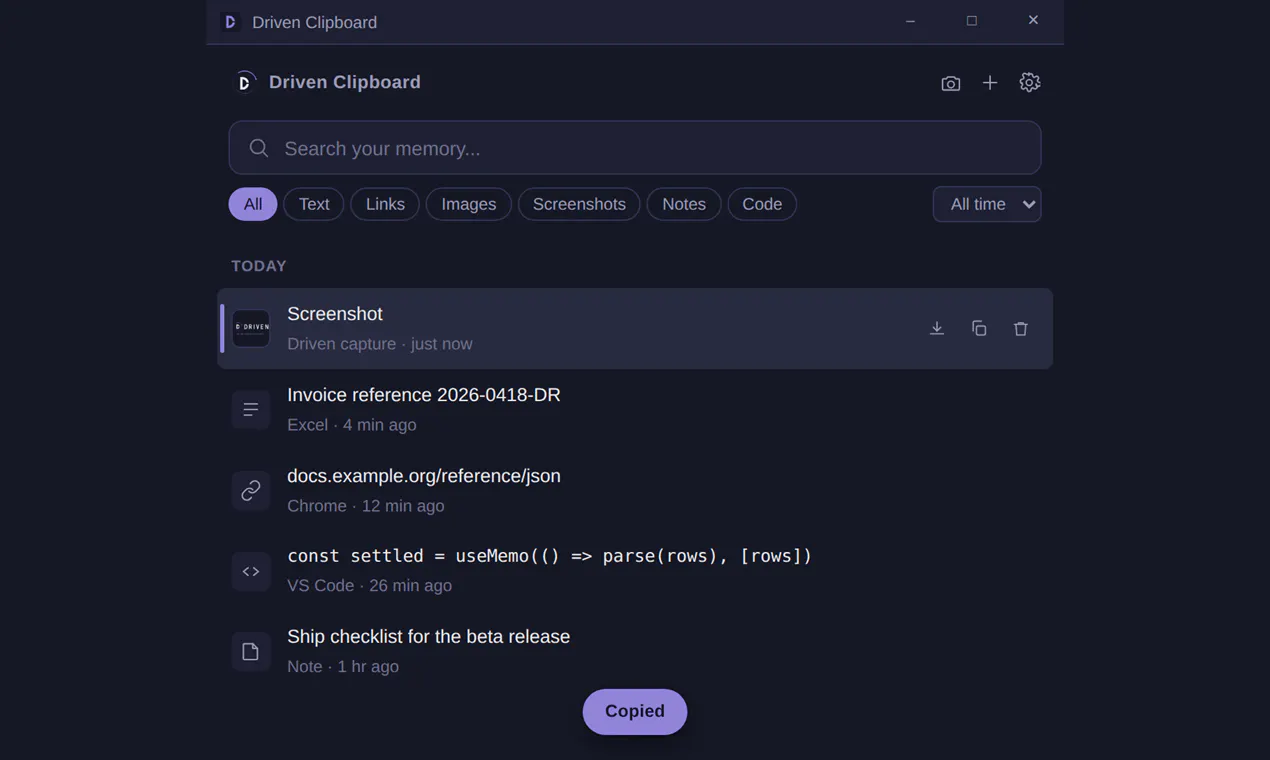Screen dimensions: 1270x760
Task: Open the docs.example.org/reference/json entry
Action: tap(635, 490)
